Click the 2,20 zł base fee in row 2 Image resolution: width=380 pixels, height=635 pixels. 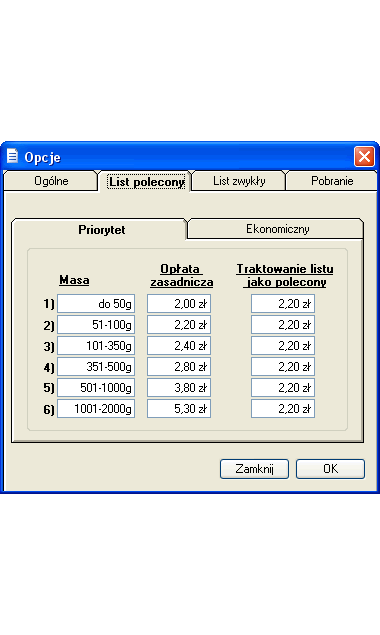pyautogui.click(x=179, y=325)
